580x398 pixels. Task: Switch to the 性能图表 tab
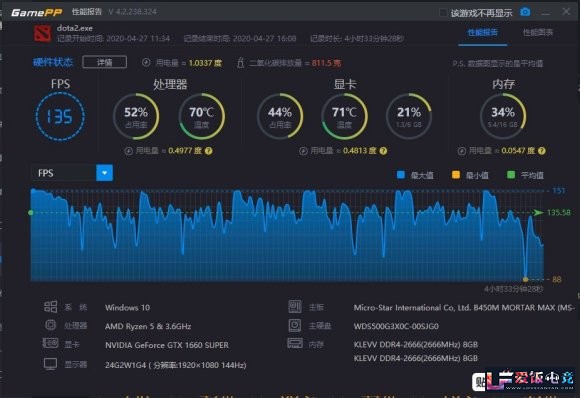pos(538,33)
